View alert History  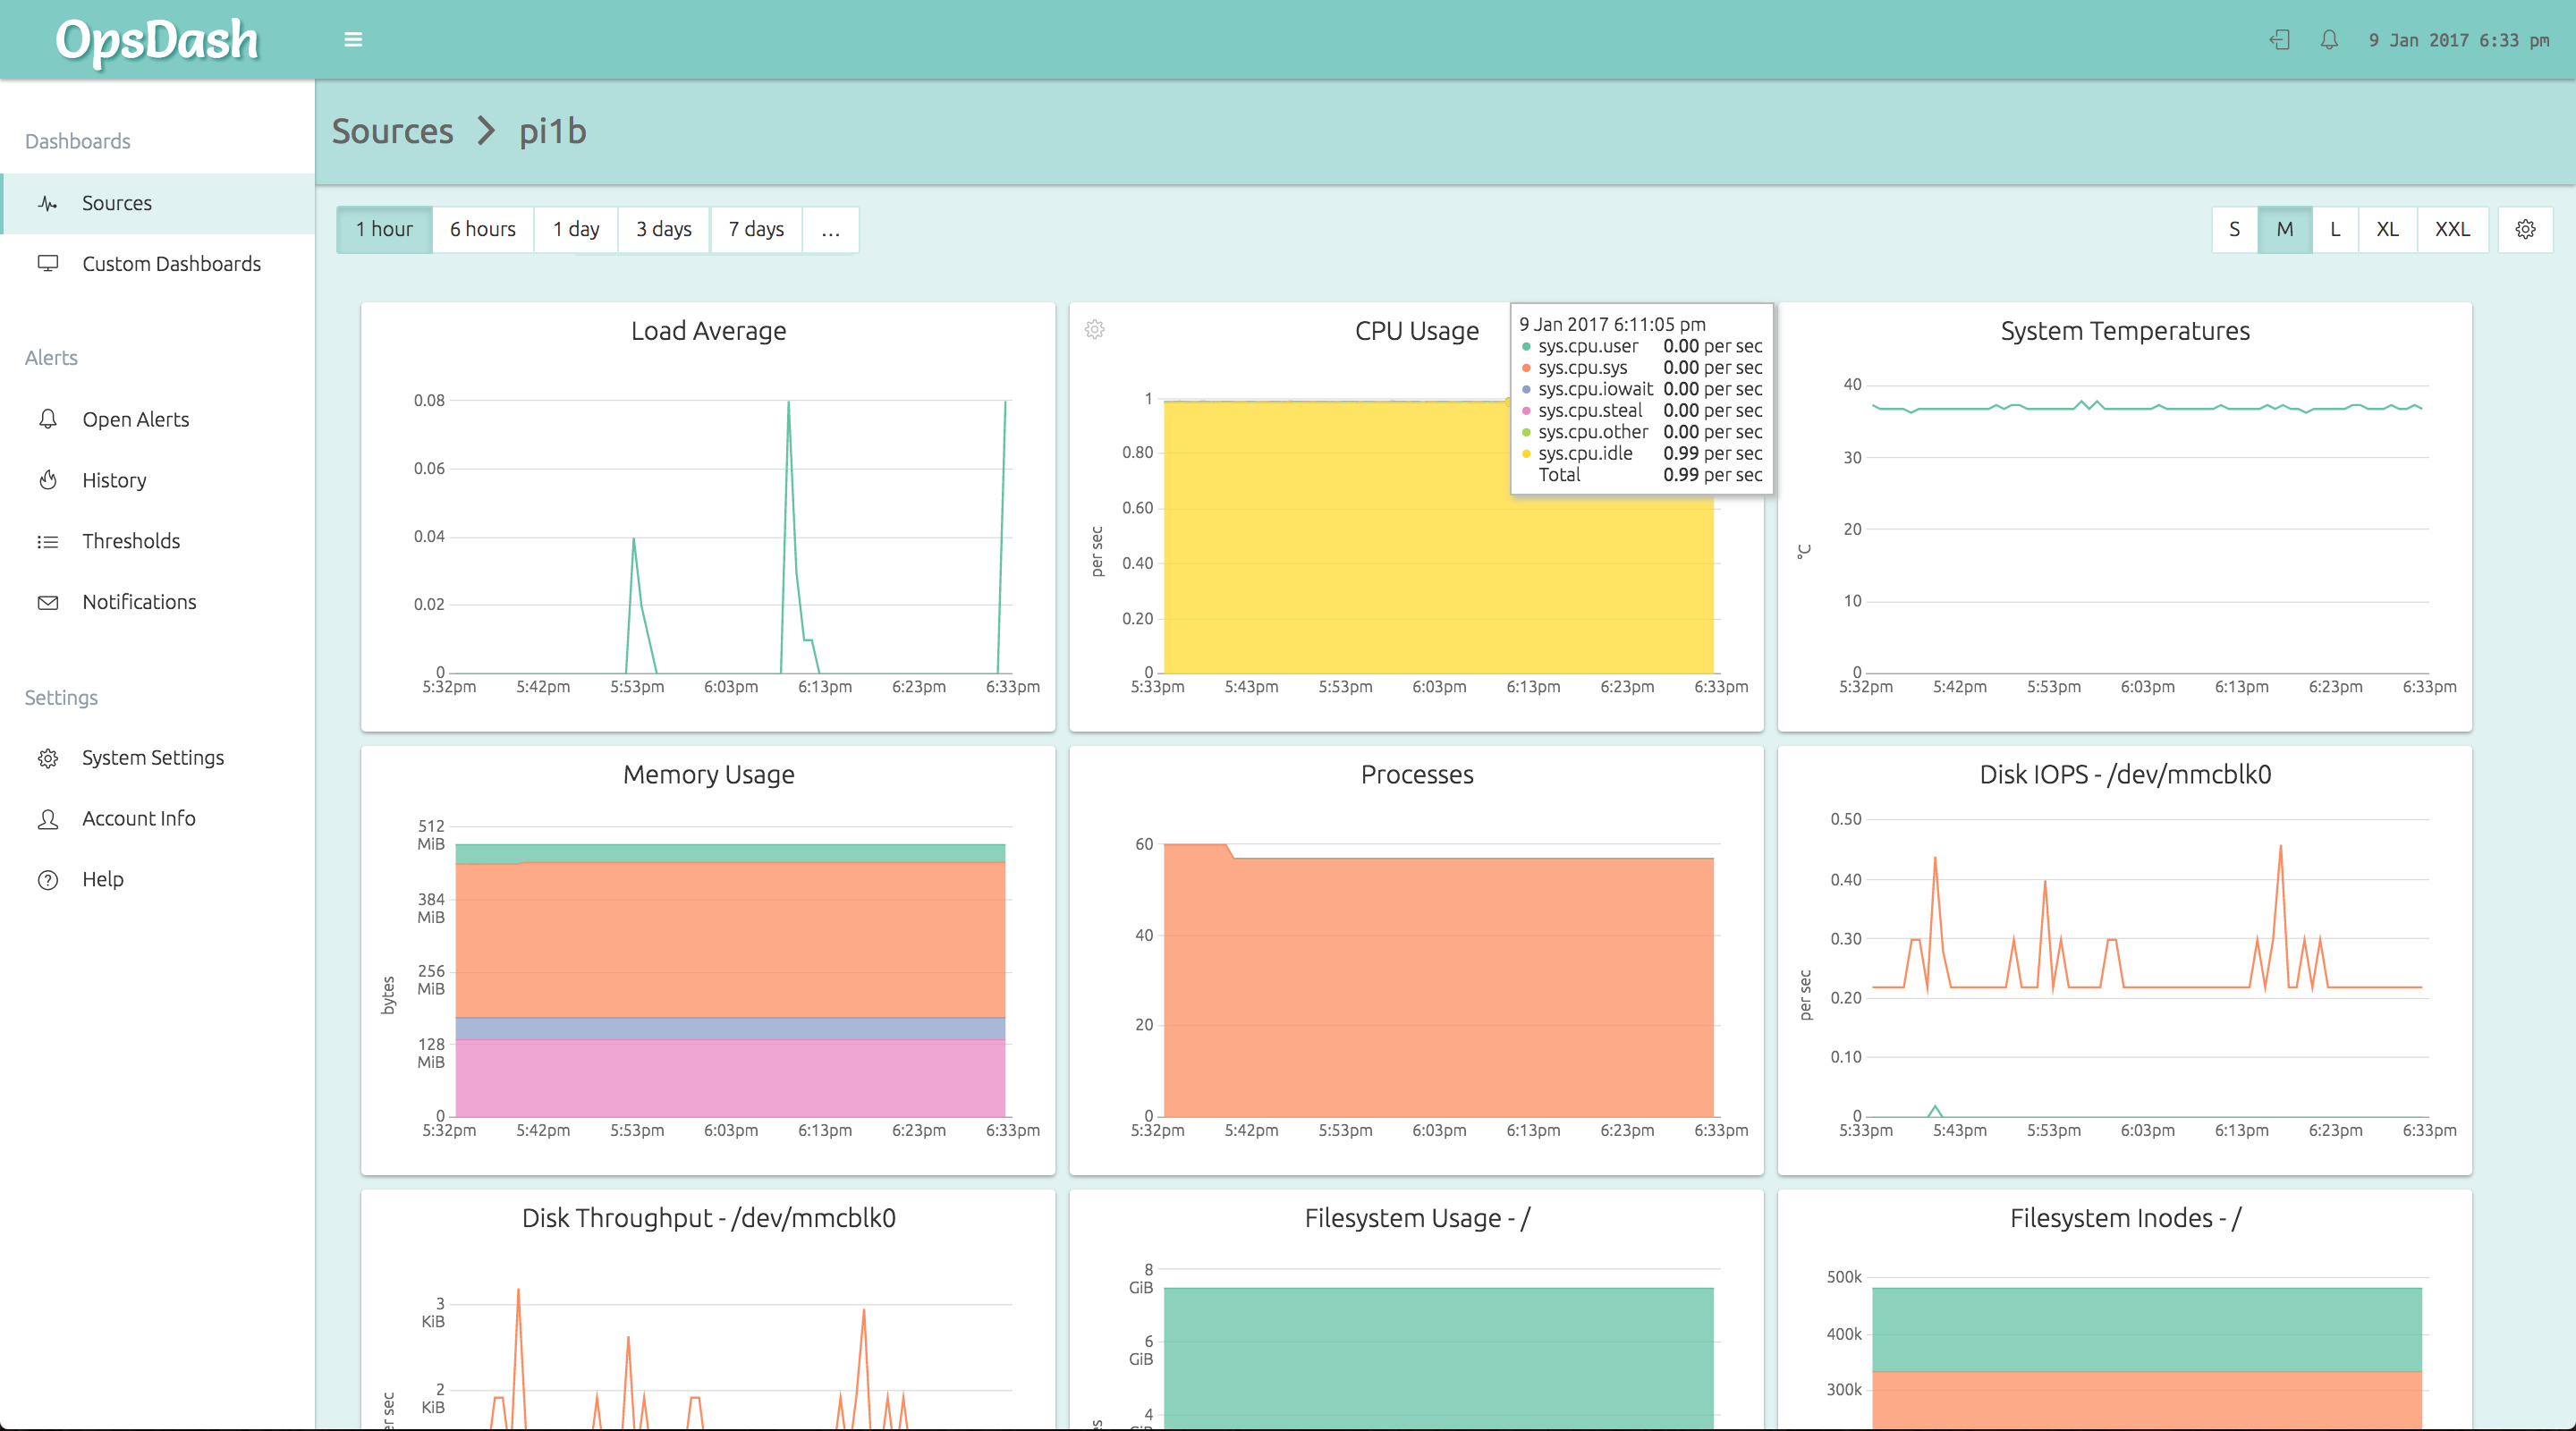click(x=158, y=480)
